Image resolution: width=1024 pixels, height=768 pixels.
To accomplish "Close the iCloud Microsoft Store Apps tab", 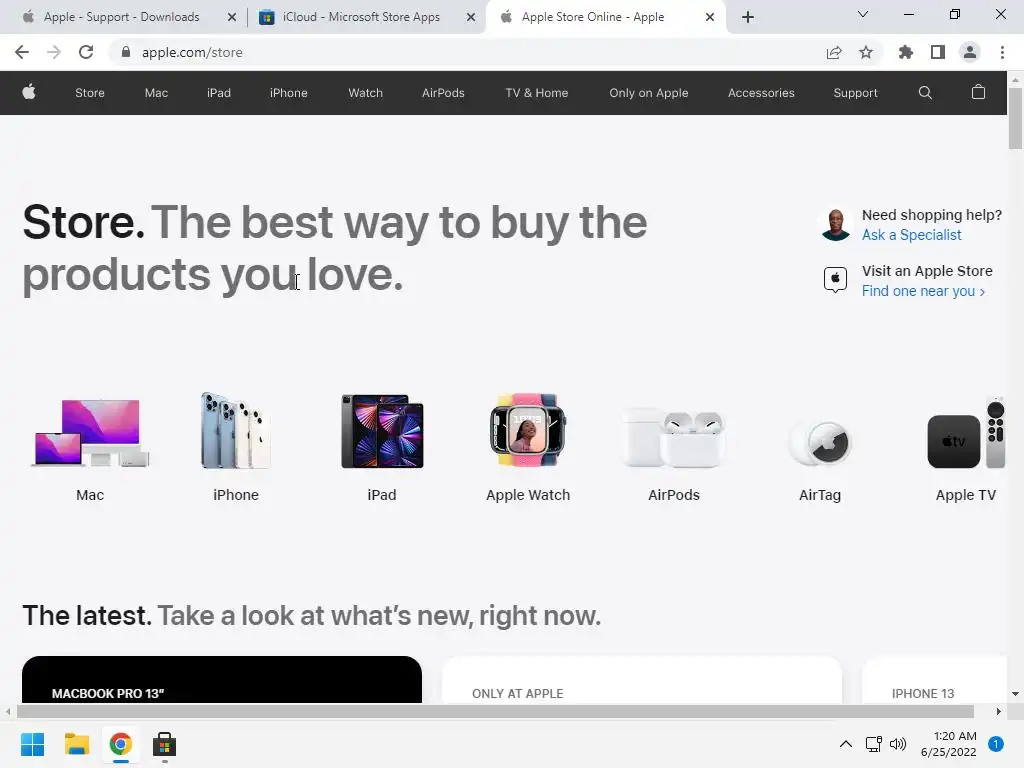I will tap(470, 17).
